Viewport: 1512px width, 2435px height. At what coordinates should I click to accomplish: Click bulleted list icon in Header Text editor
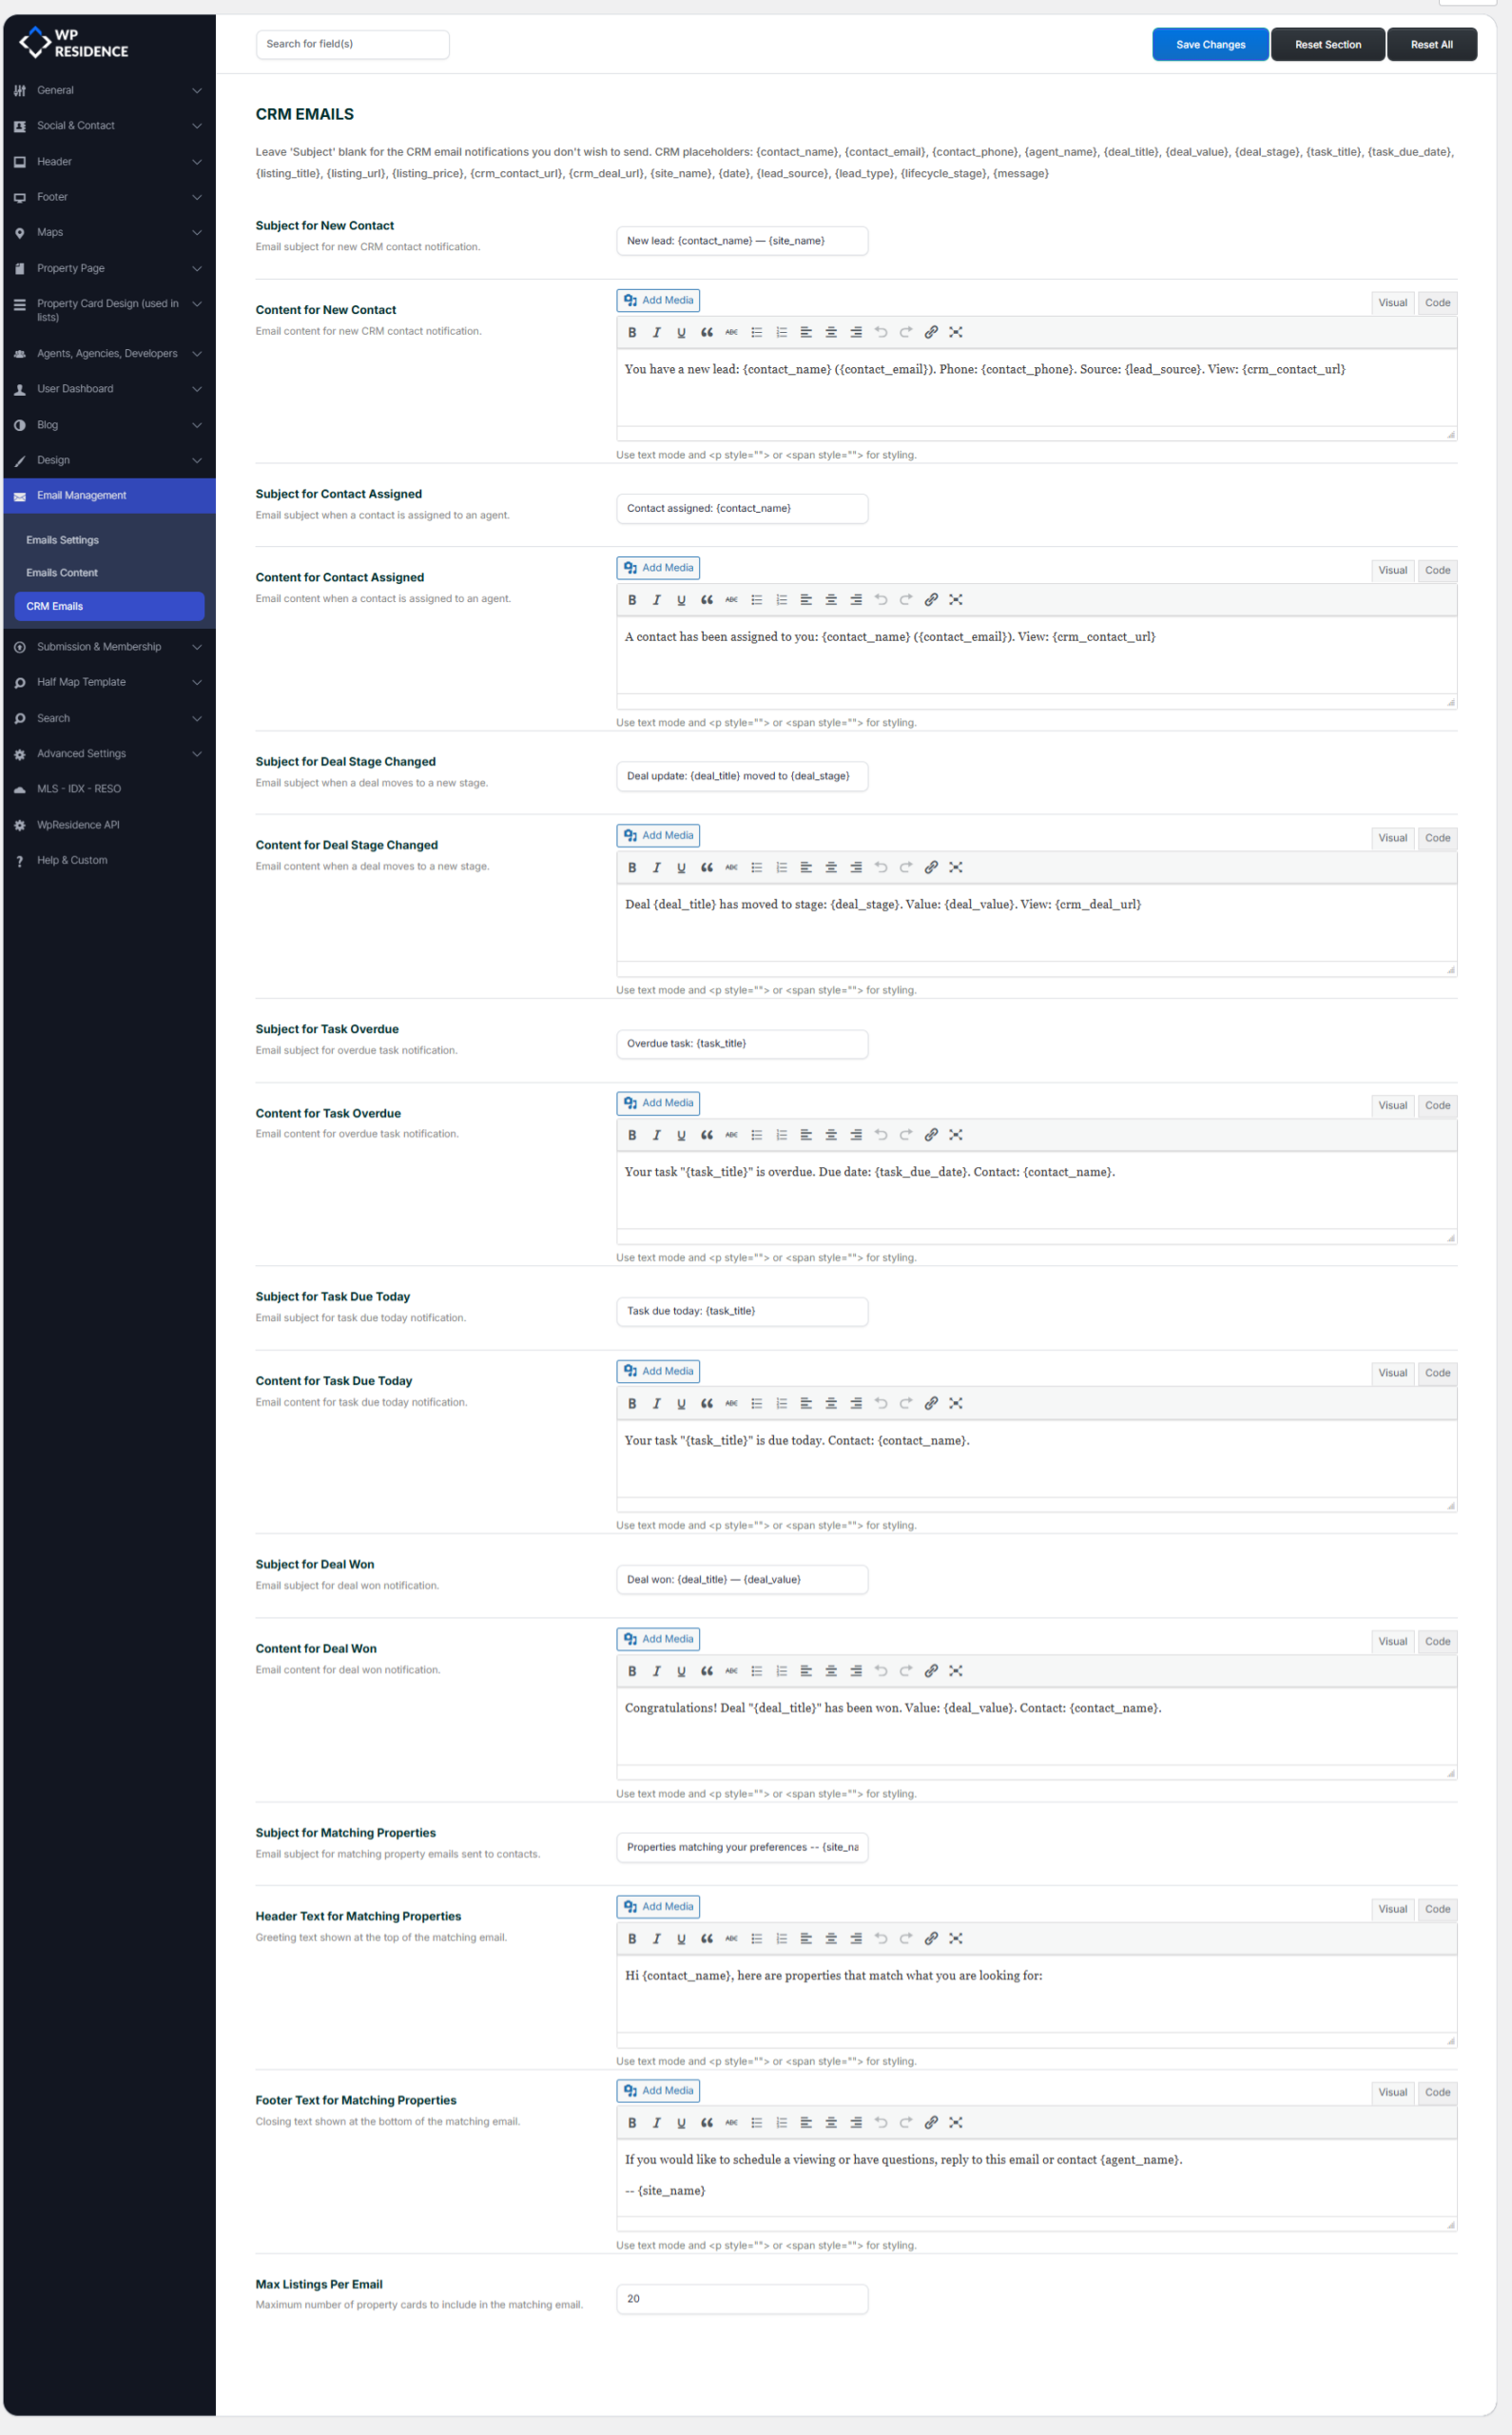[x=757, y=1938]
